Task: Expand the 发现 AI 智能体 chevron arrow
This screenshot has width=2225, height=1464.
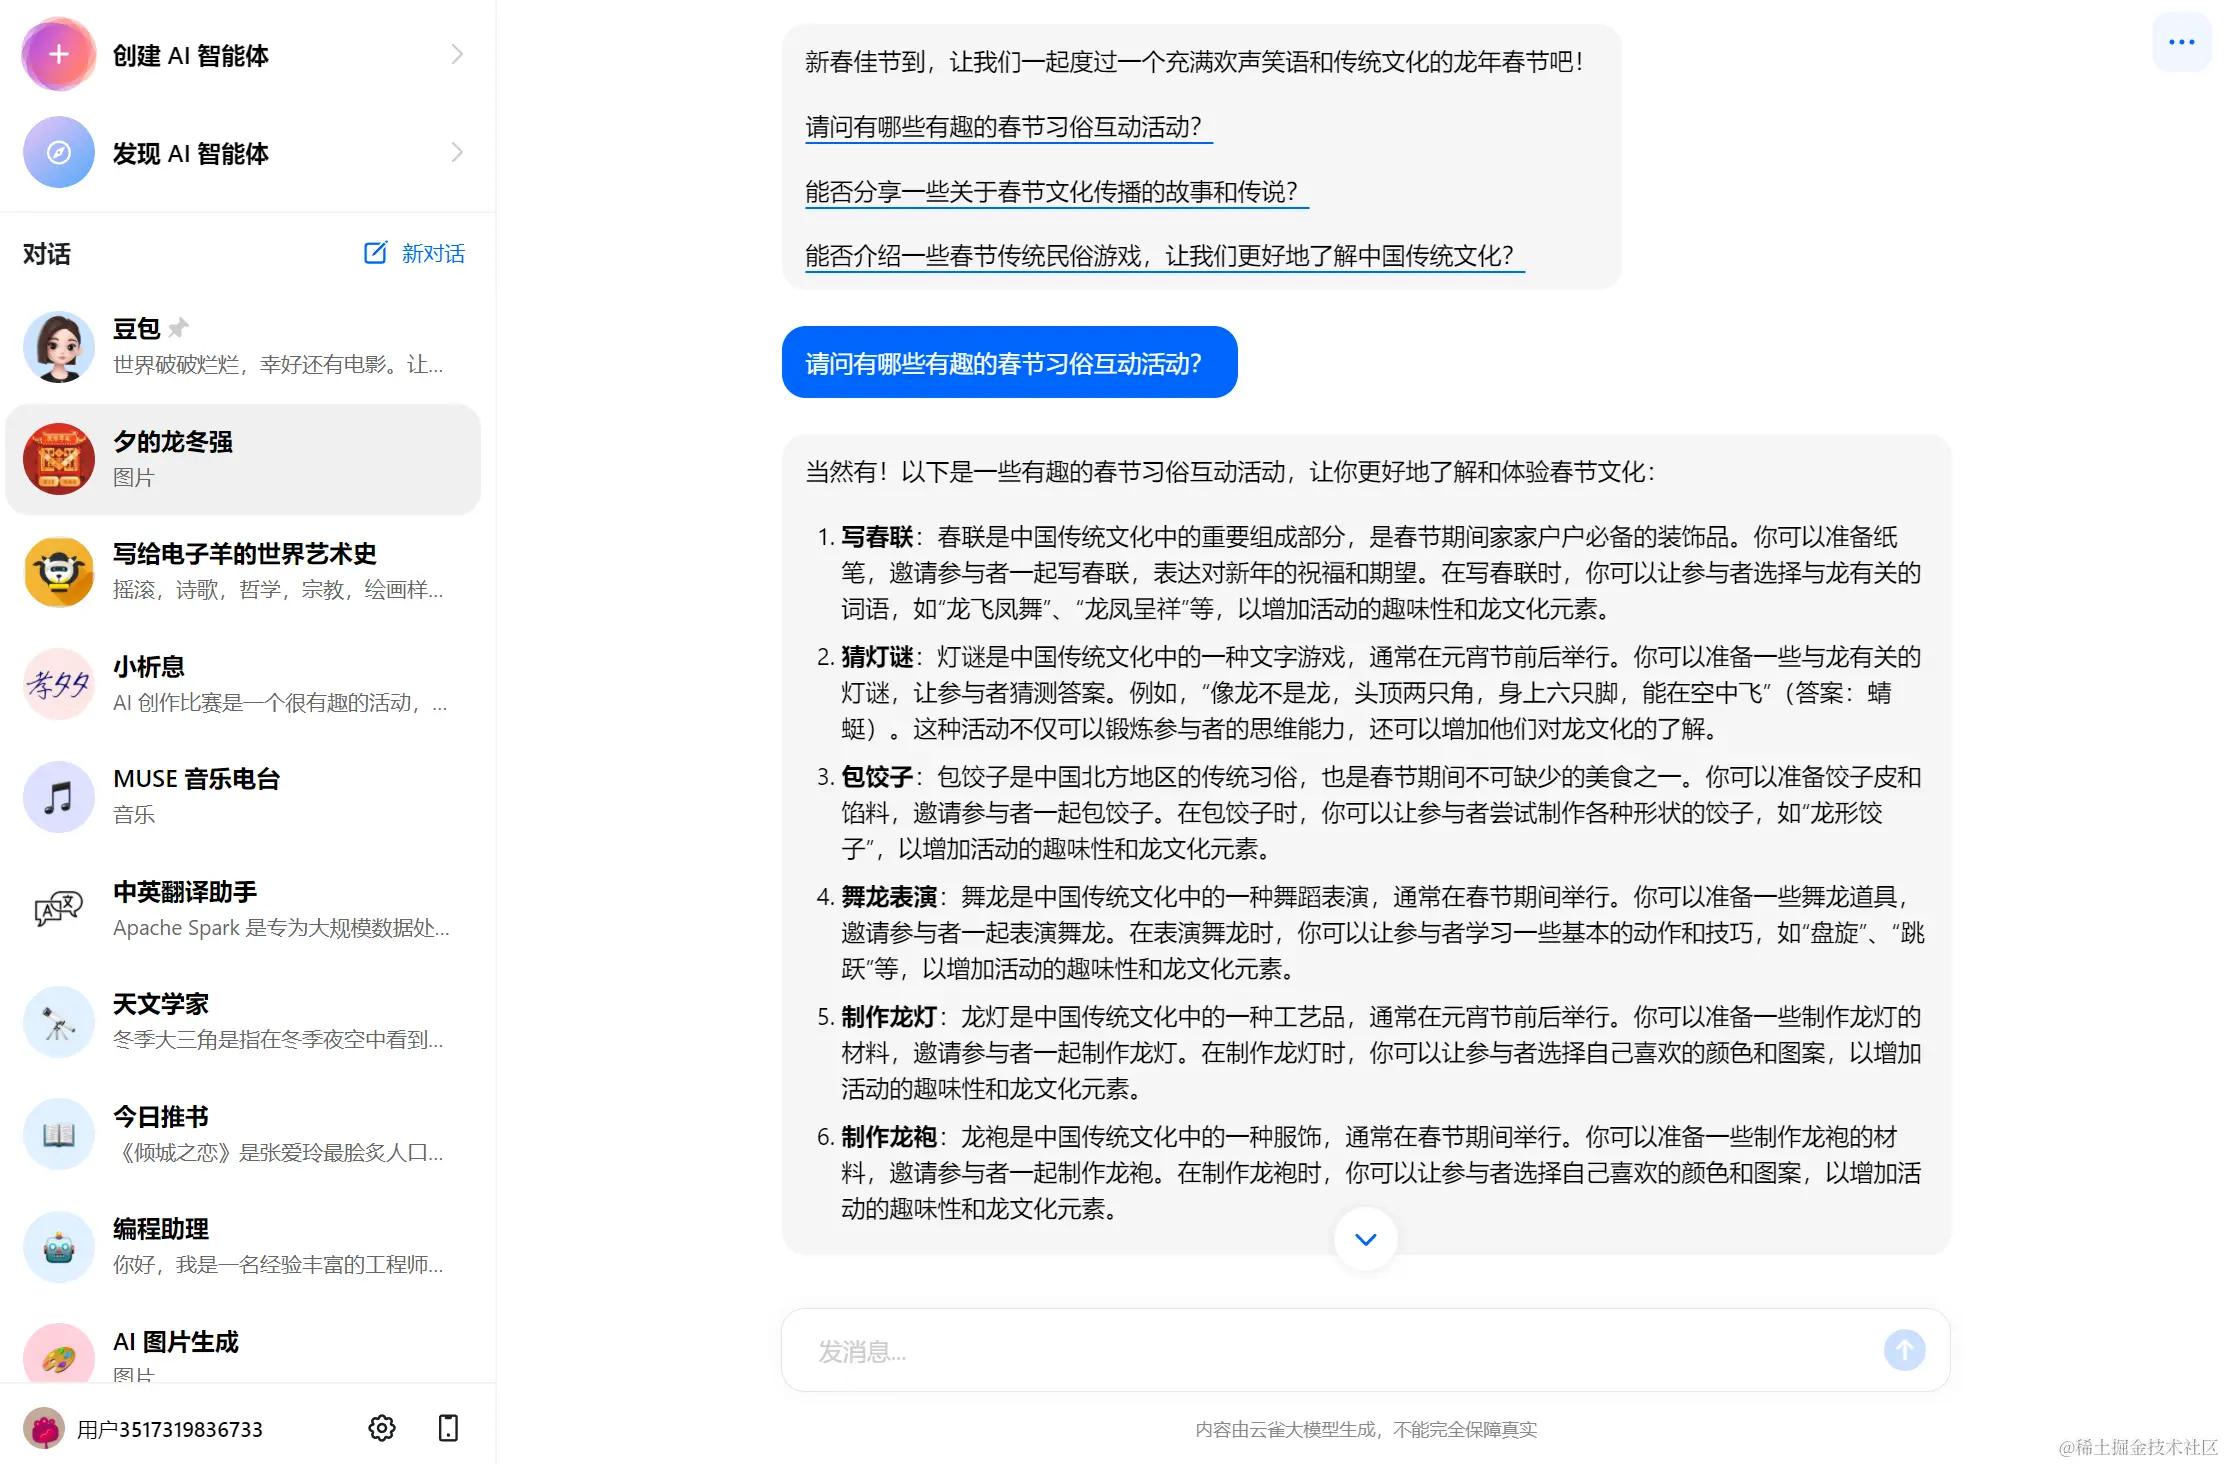Action: tap(457, 153)
